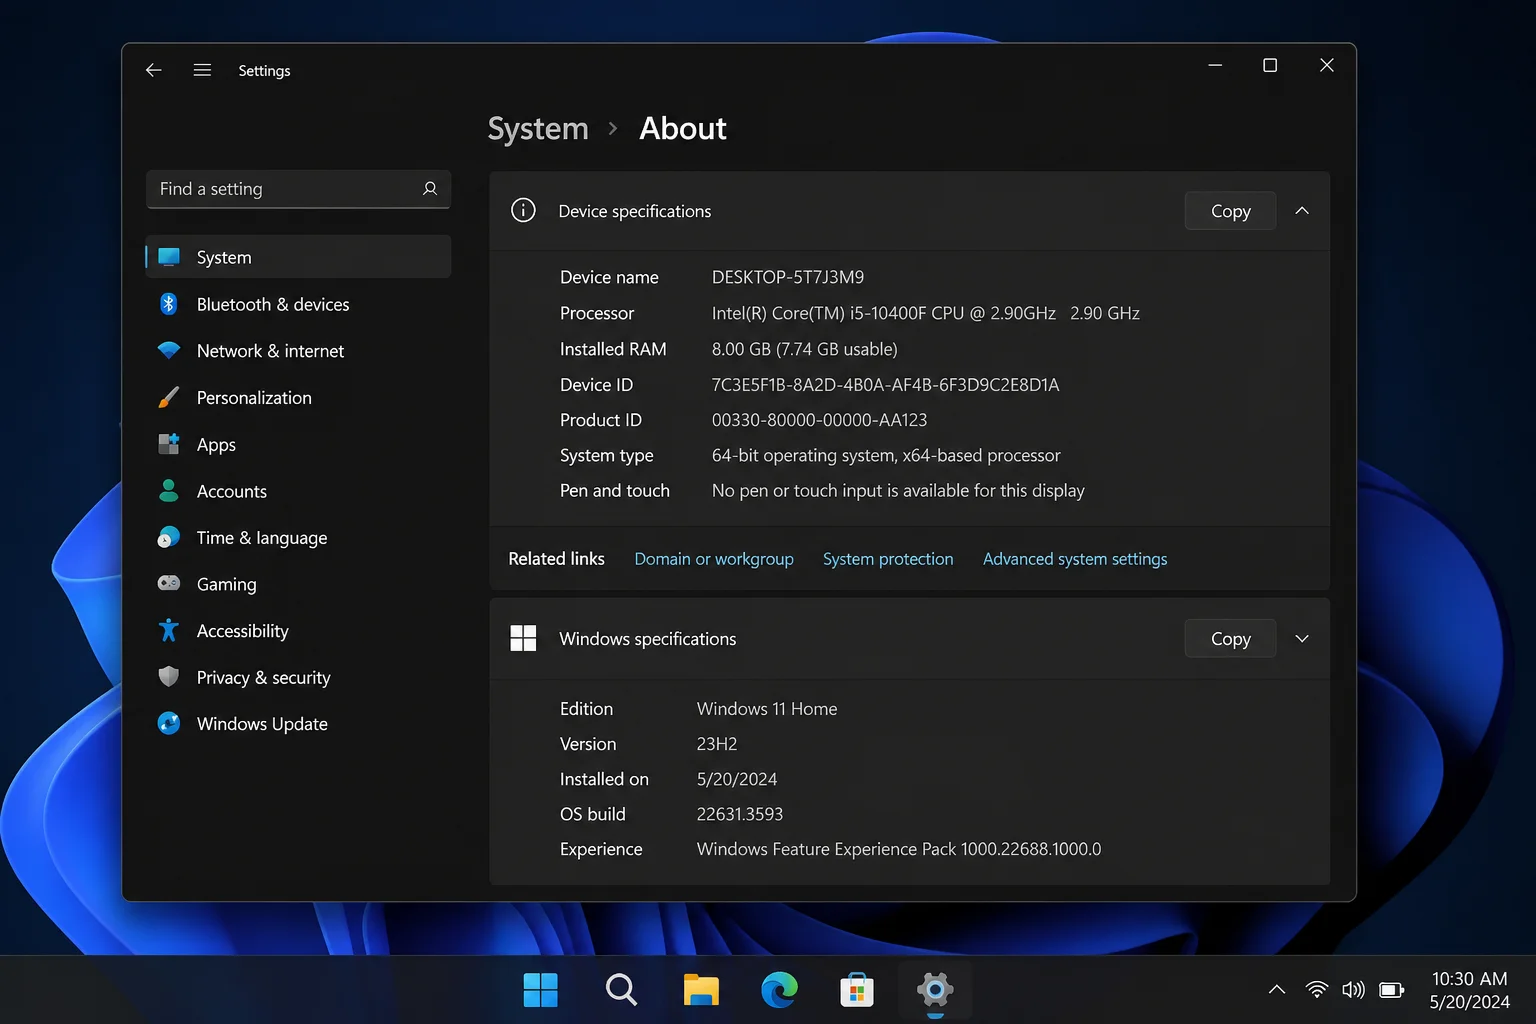This screenshot has width=1536, height=1024.
Task: Click the Gaming controller icon
Action: [x=169, y=583]
